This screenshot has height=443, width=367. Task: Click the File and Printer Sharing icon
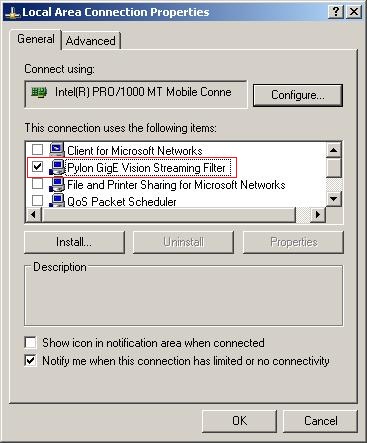tap(57, 184)
